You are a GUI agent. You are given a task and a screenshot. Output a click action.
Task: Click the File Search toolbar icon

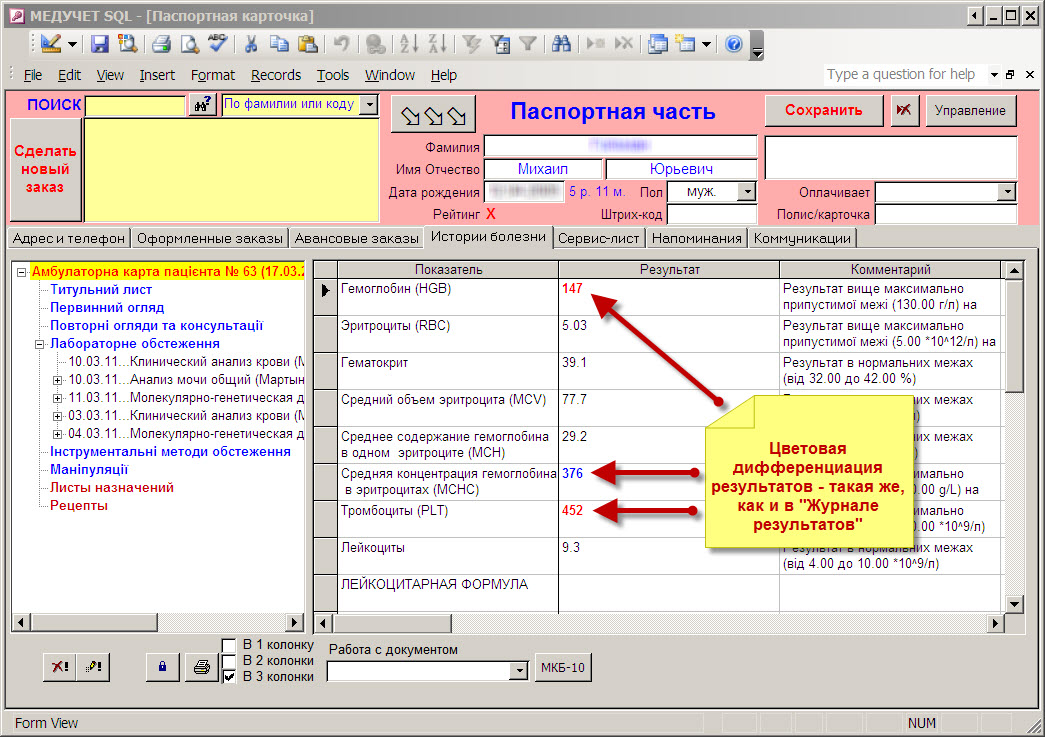[127, 44]
